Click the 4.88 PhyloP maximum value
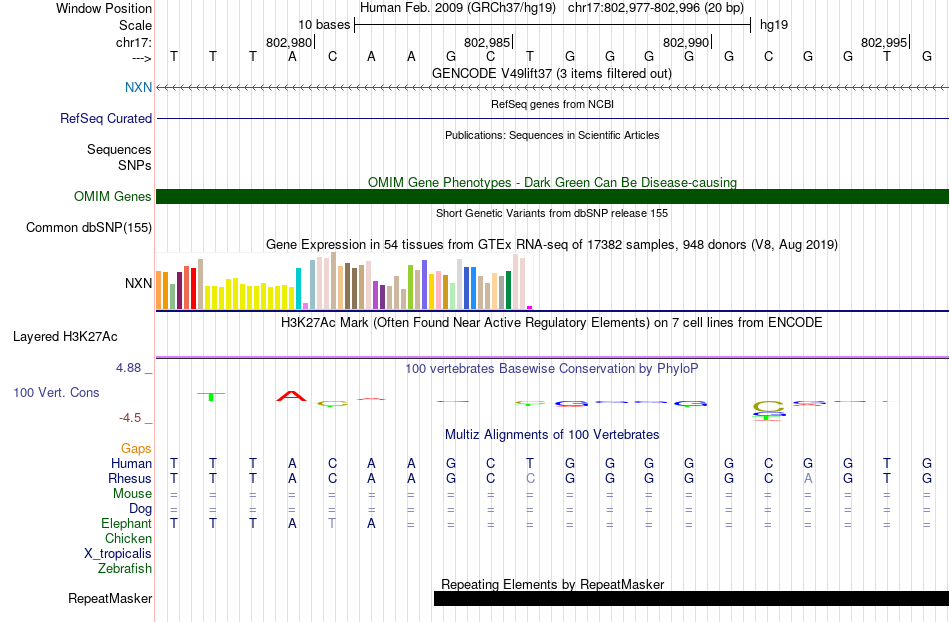 pyautogui.click(x=128, y=368)
